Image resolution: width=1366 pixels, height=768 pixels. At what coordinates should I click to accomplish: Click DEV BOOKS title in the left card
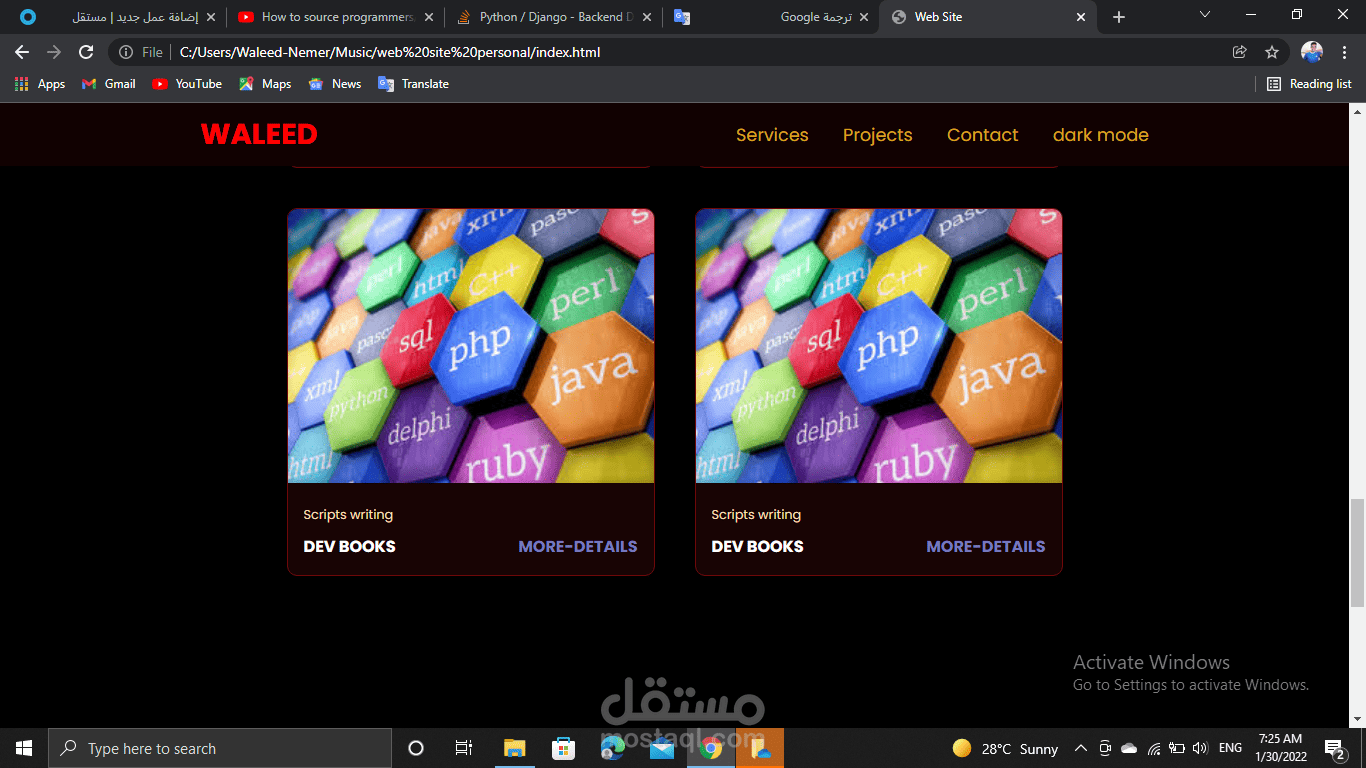click(349, 546)
